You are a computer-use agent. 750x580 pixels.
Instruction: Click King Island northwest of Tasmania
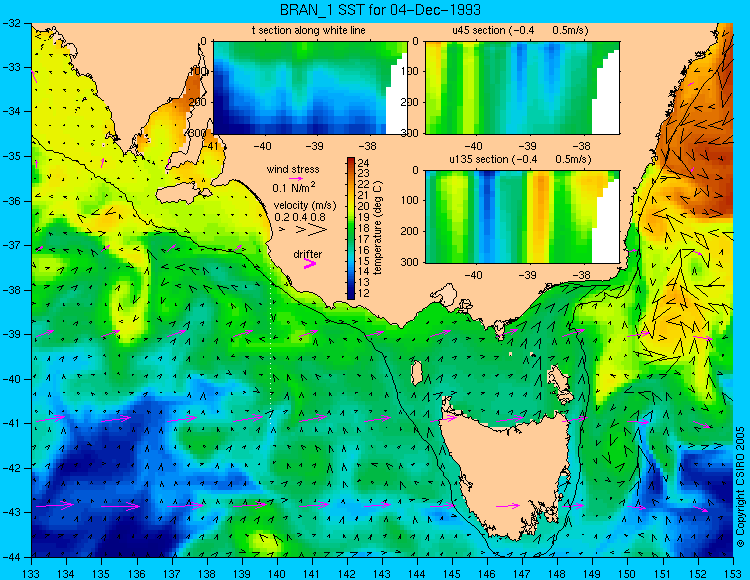(417, 373)
